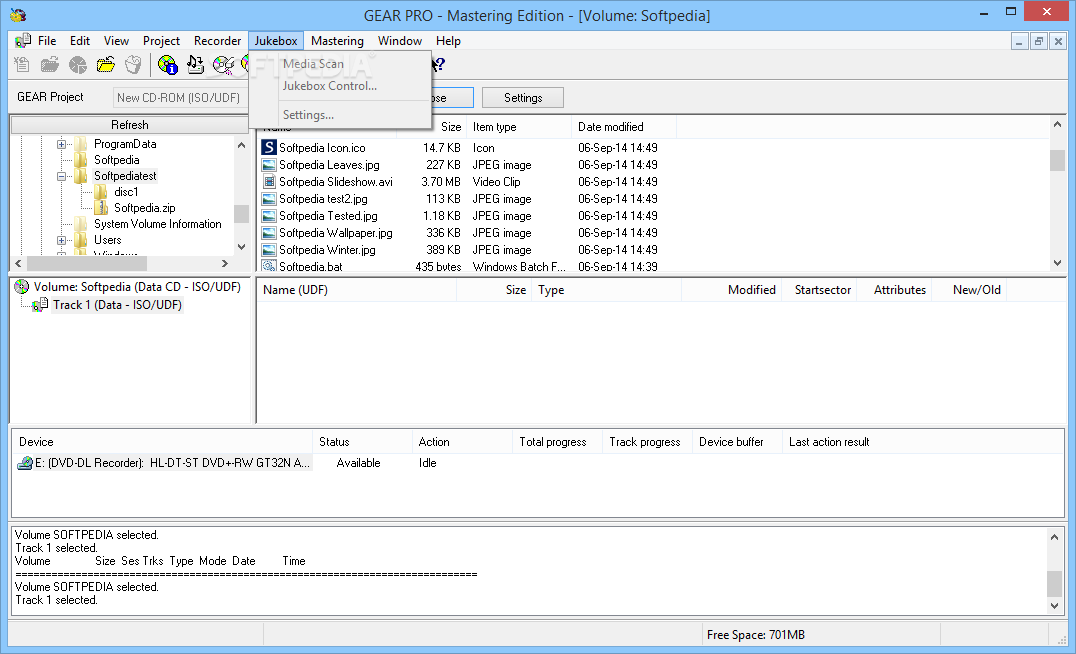Image resolution: width=1076 pixels, height=654 pixels.
Task: Select System Volume Information folder
Action: tap(157, 224)
